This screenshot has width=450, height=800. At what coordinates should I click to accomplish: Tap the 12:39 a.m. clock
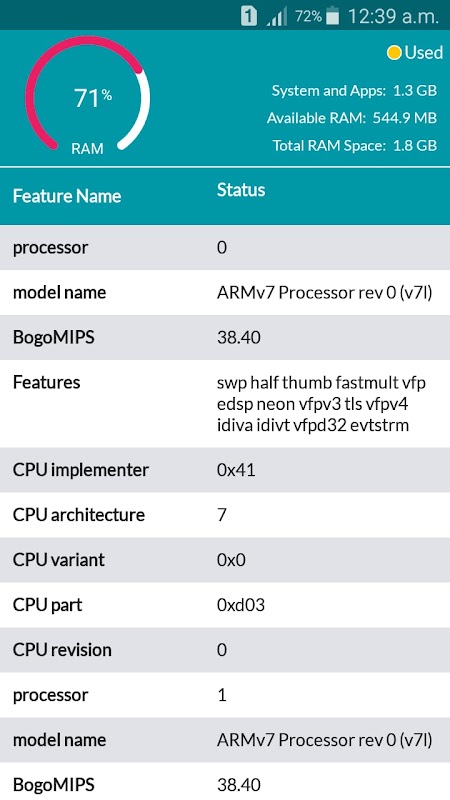tap(393, 16)
